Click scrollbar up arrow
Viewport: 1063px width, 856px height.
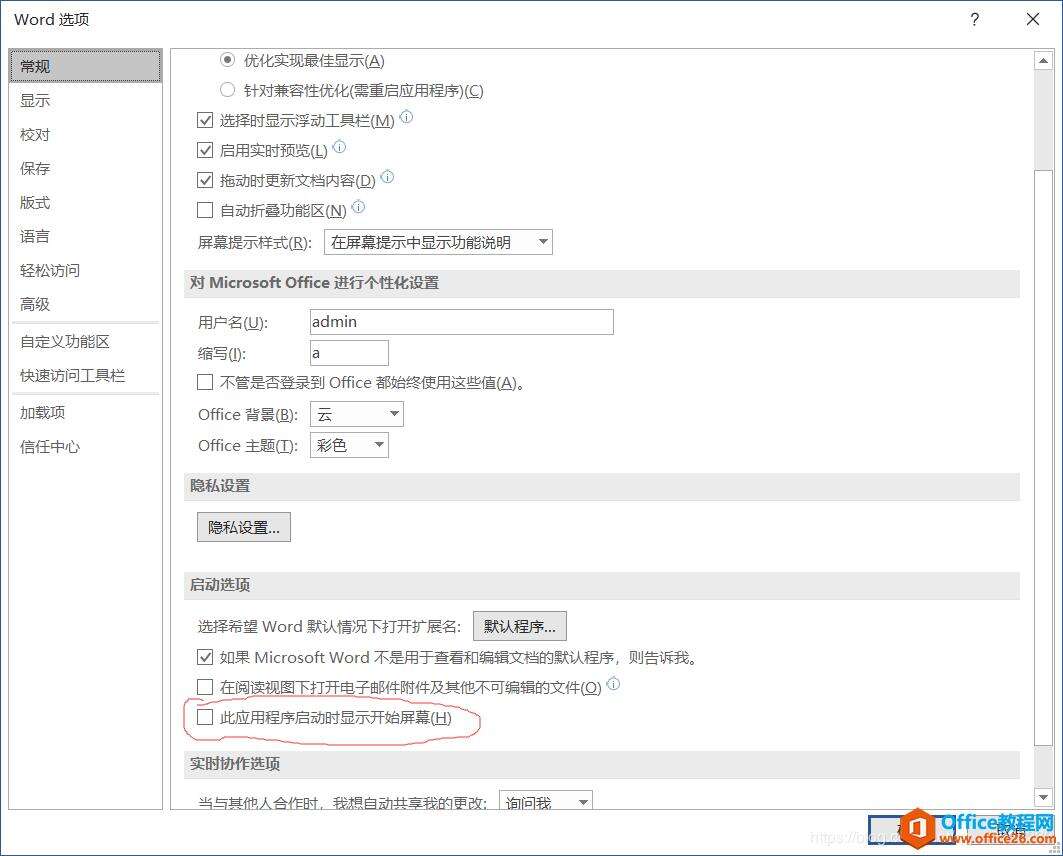click(x=1043, y=60)
